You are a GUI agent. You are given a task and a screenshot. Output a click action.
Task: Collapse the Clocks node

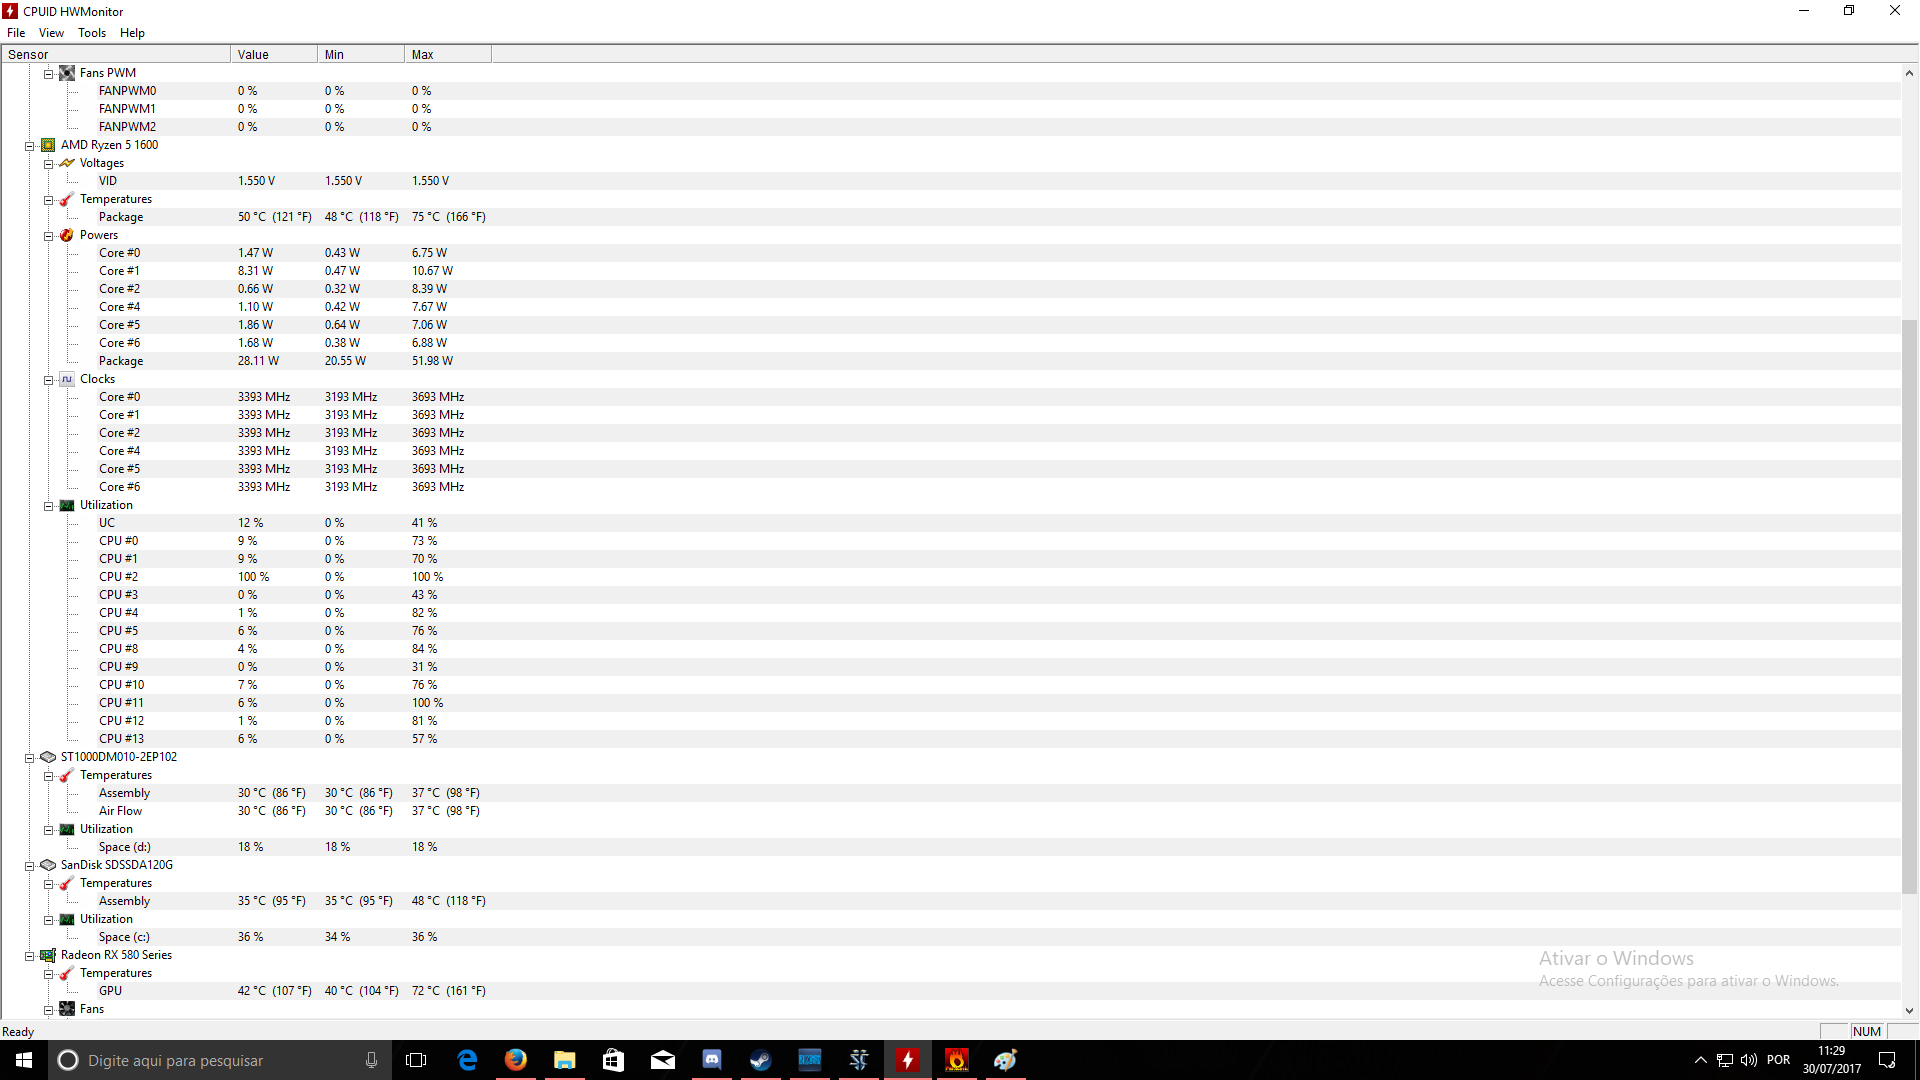coord(48,380)
